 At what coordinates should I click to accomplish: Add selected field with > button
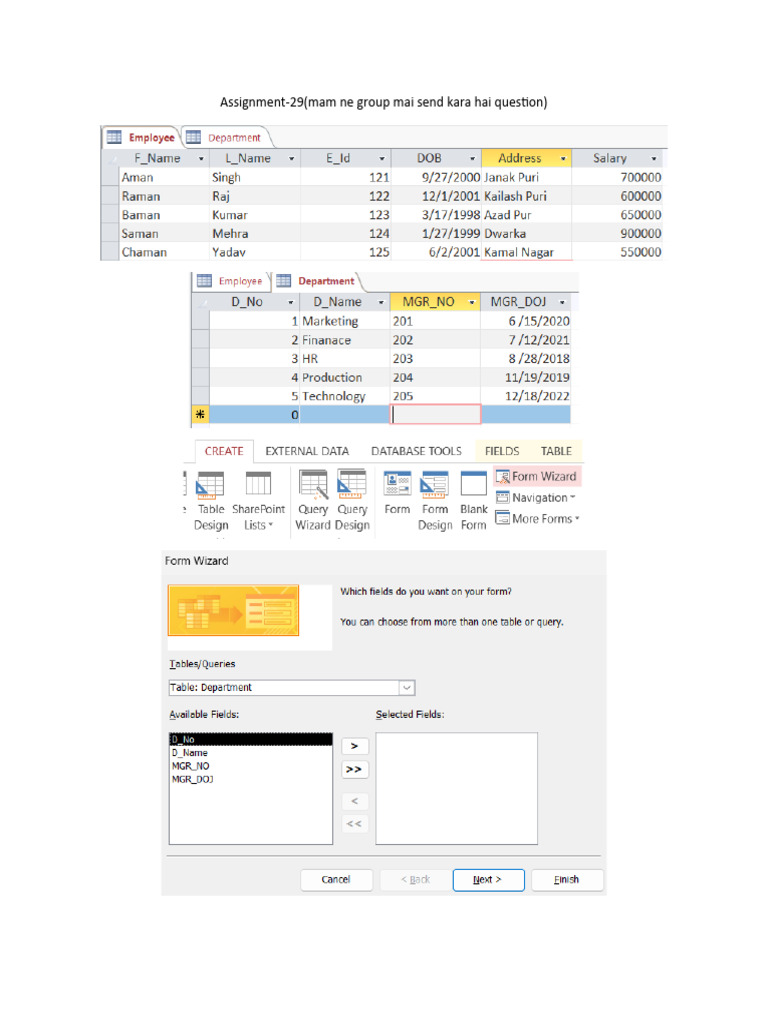[x=355, y=746]
